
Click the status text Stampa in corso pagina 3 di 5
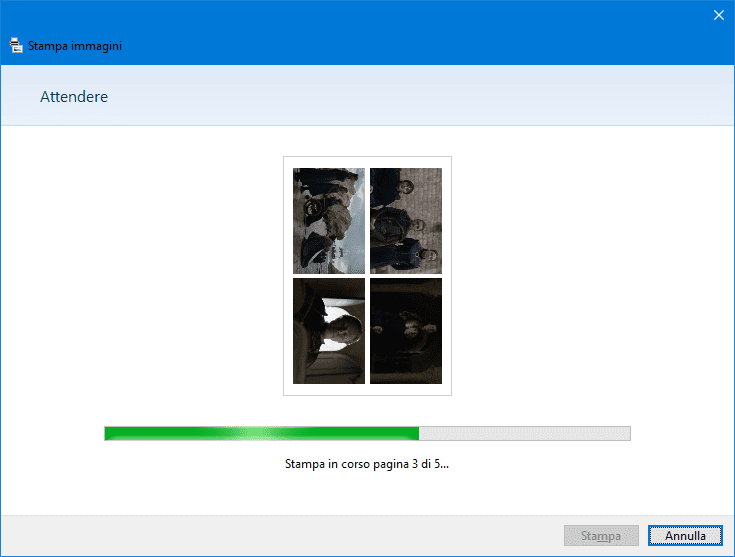pos(367,465)
